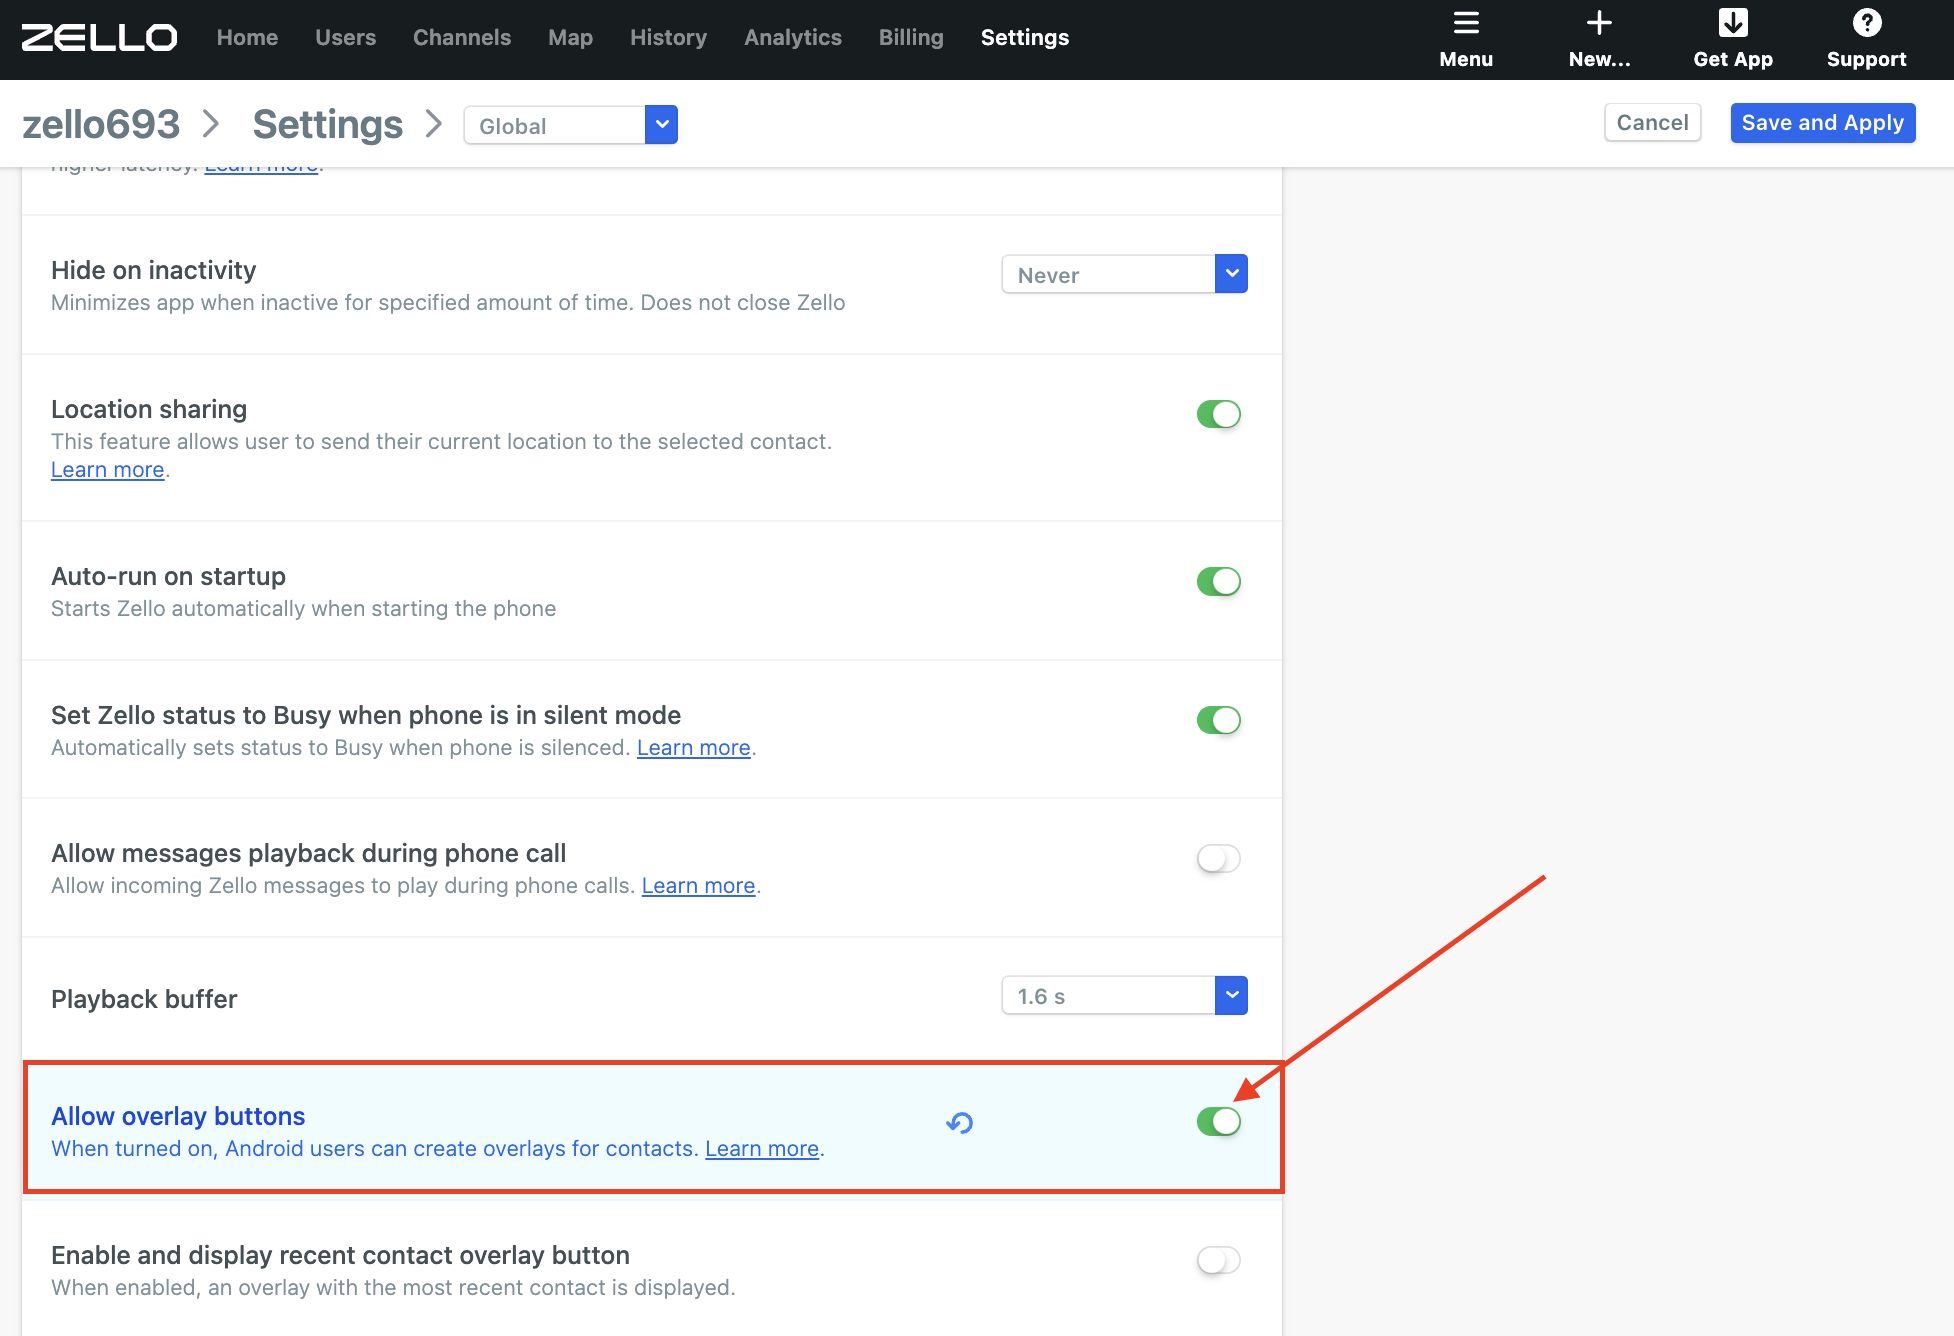This screenshot has width=1954, height=1336.
Task: Switch to the Map page
Action: [570, 38]
